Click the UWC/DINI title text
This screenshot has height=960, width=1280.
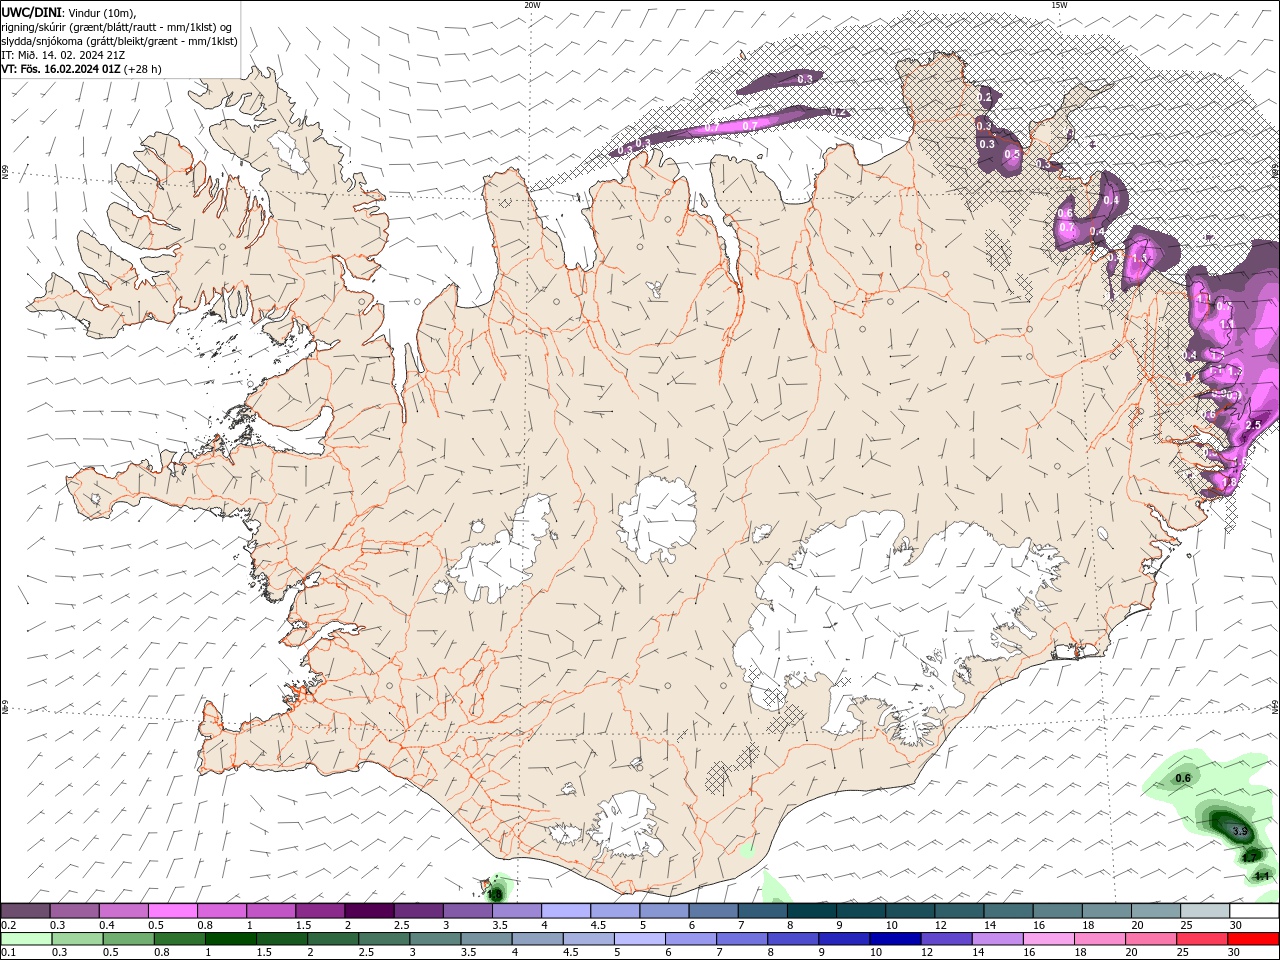(32, 12)
